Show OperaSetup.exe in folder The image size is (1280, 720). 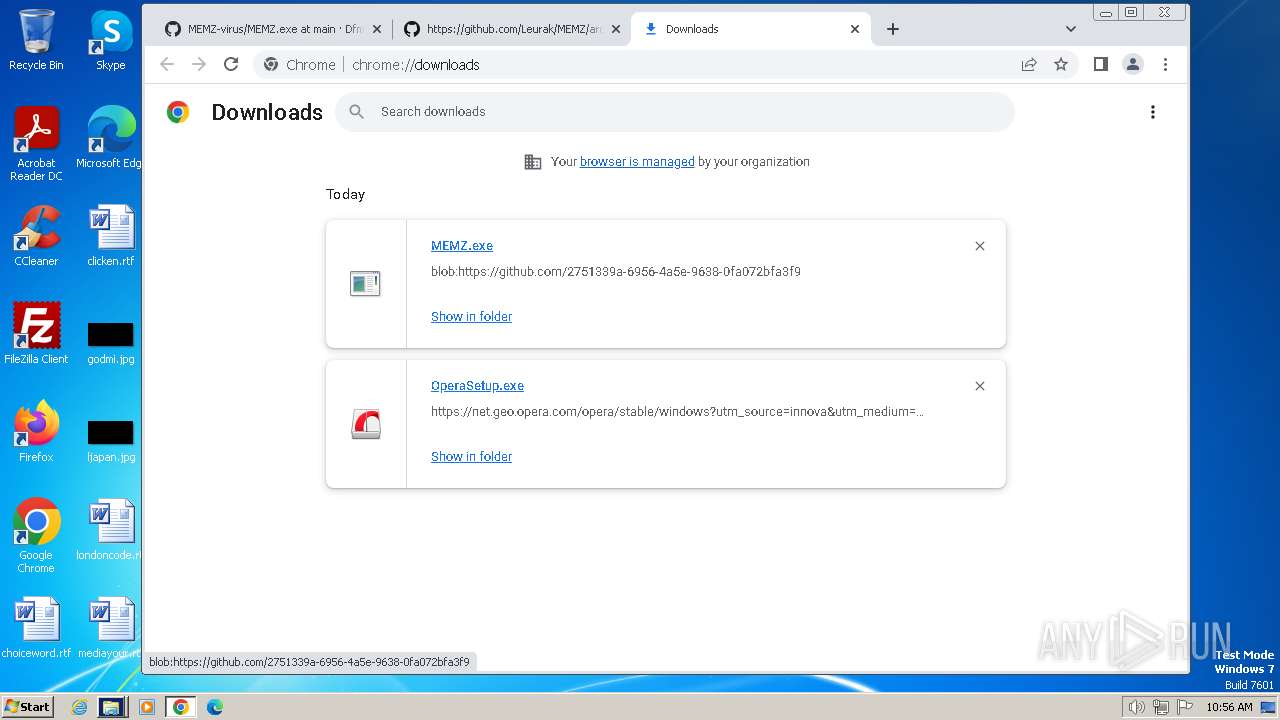coord(471,456)
